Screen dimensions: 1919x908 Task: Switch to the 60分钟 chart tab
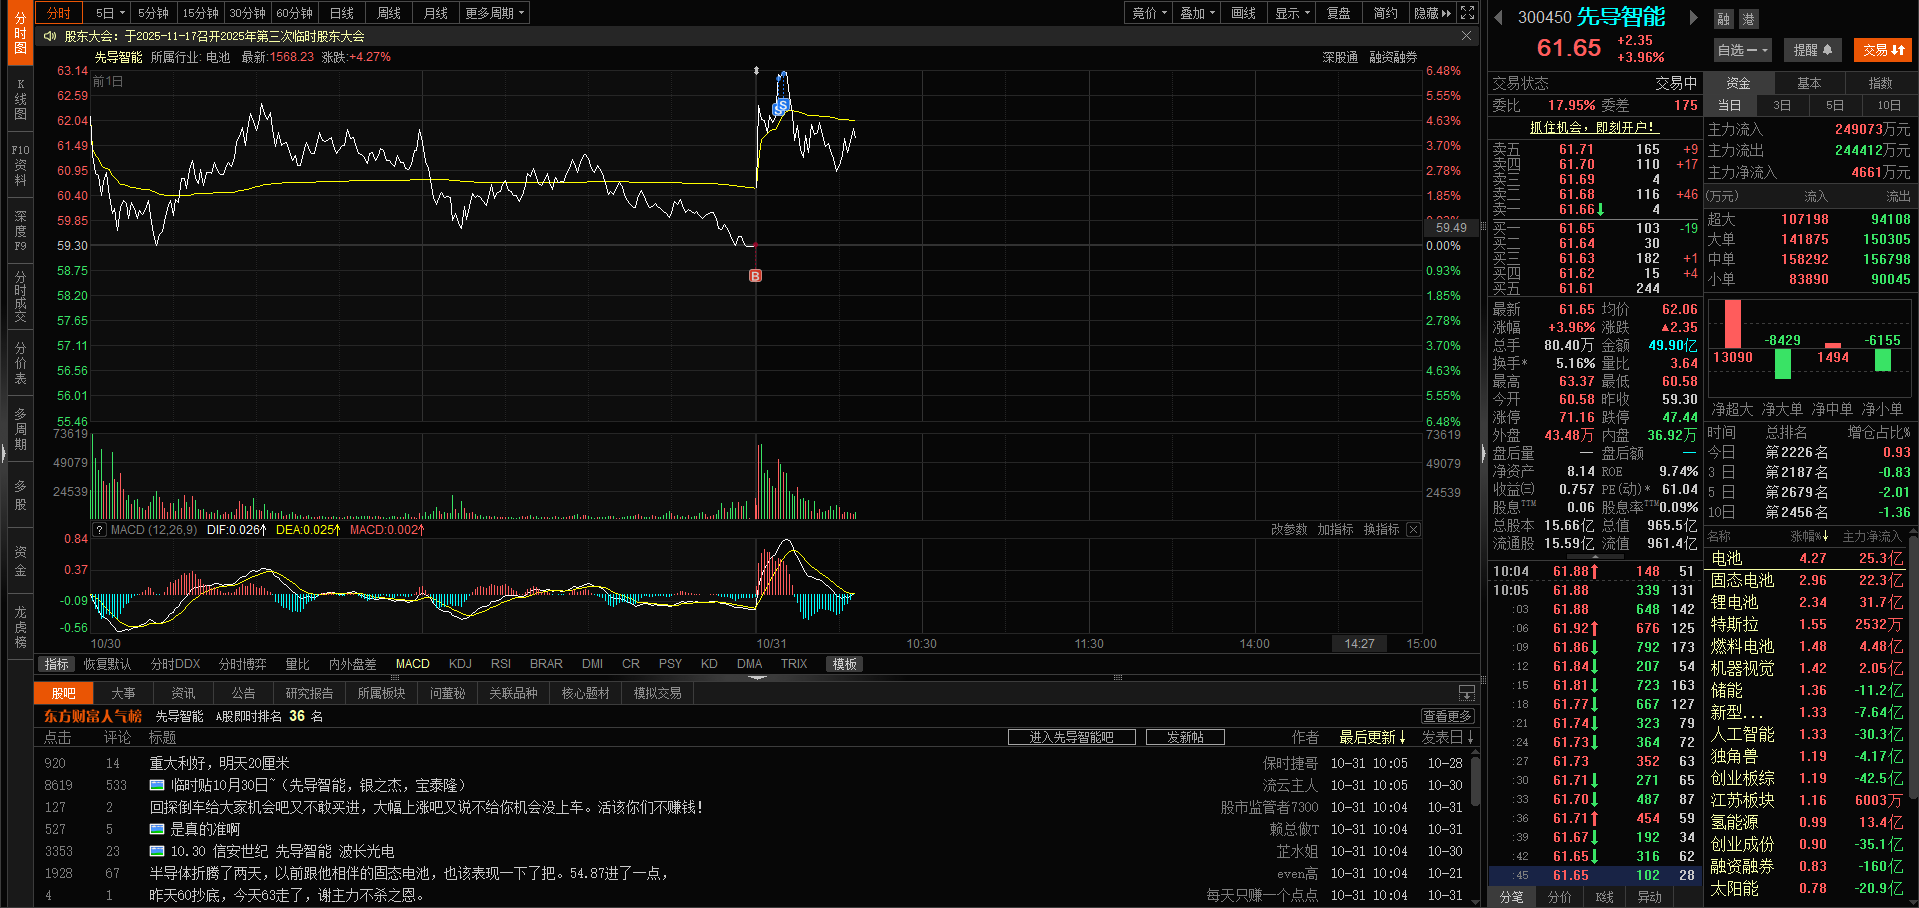coord(294,13)
